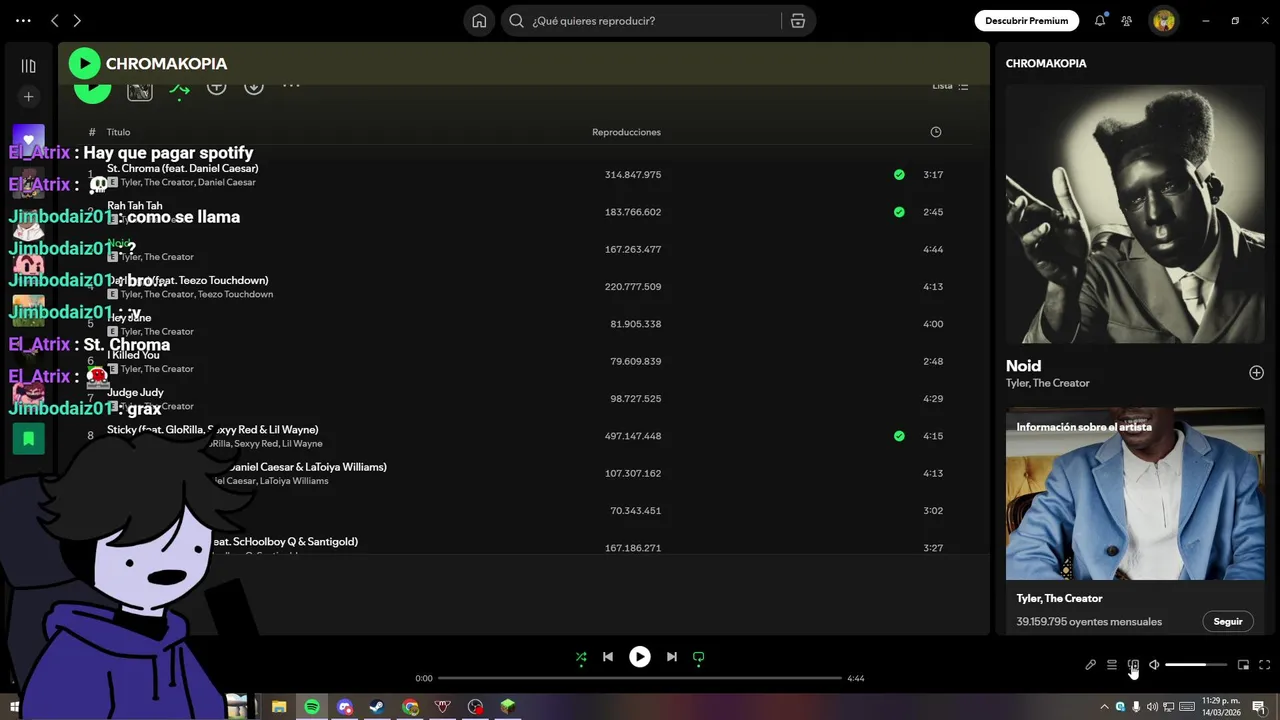This screenshot has height=720, width=1280.
Task: Open the three-dot app menu at top left
Action: pos(23,20)
